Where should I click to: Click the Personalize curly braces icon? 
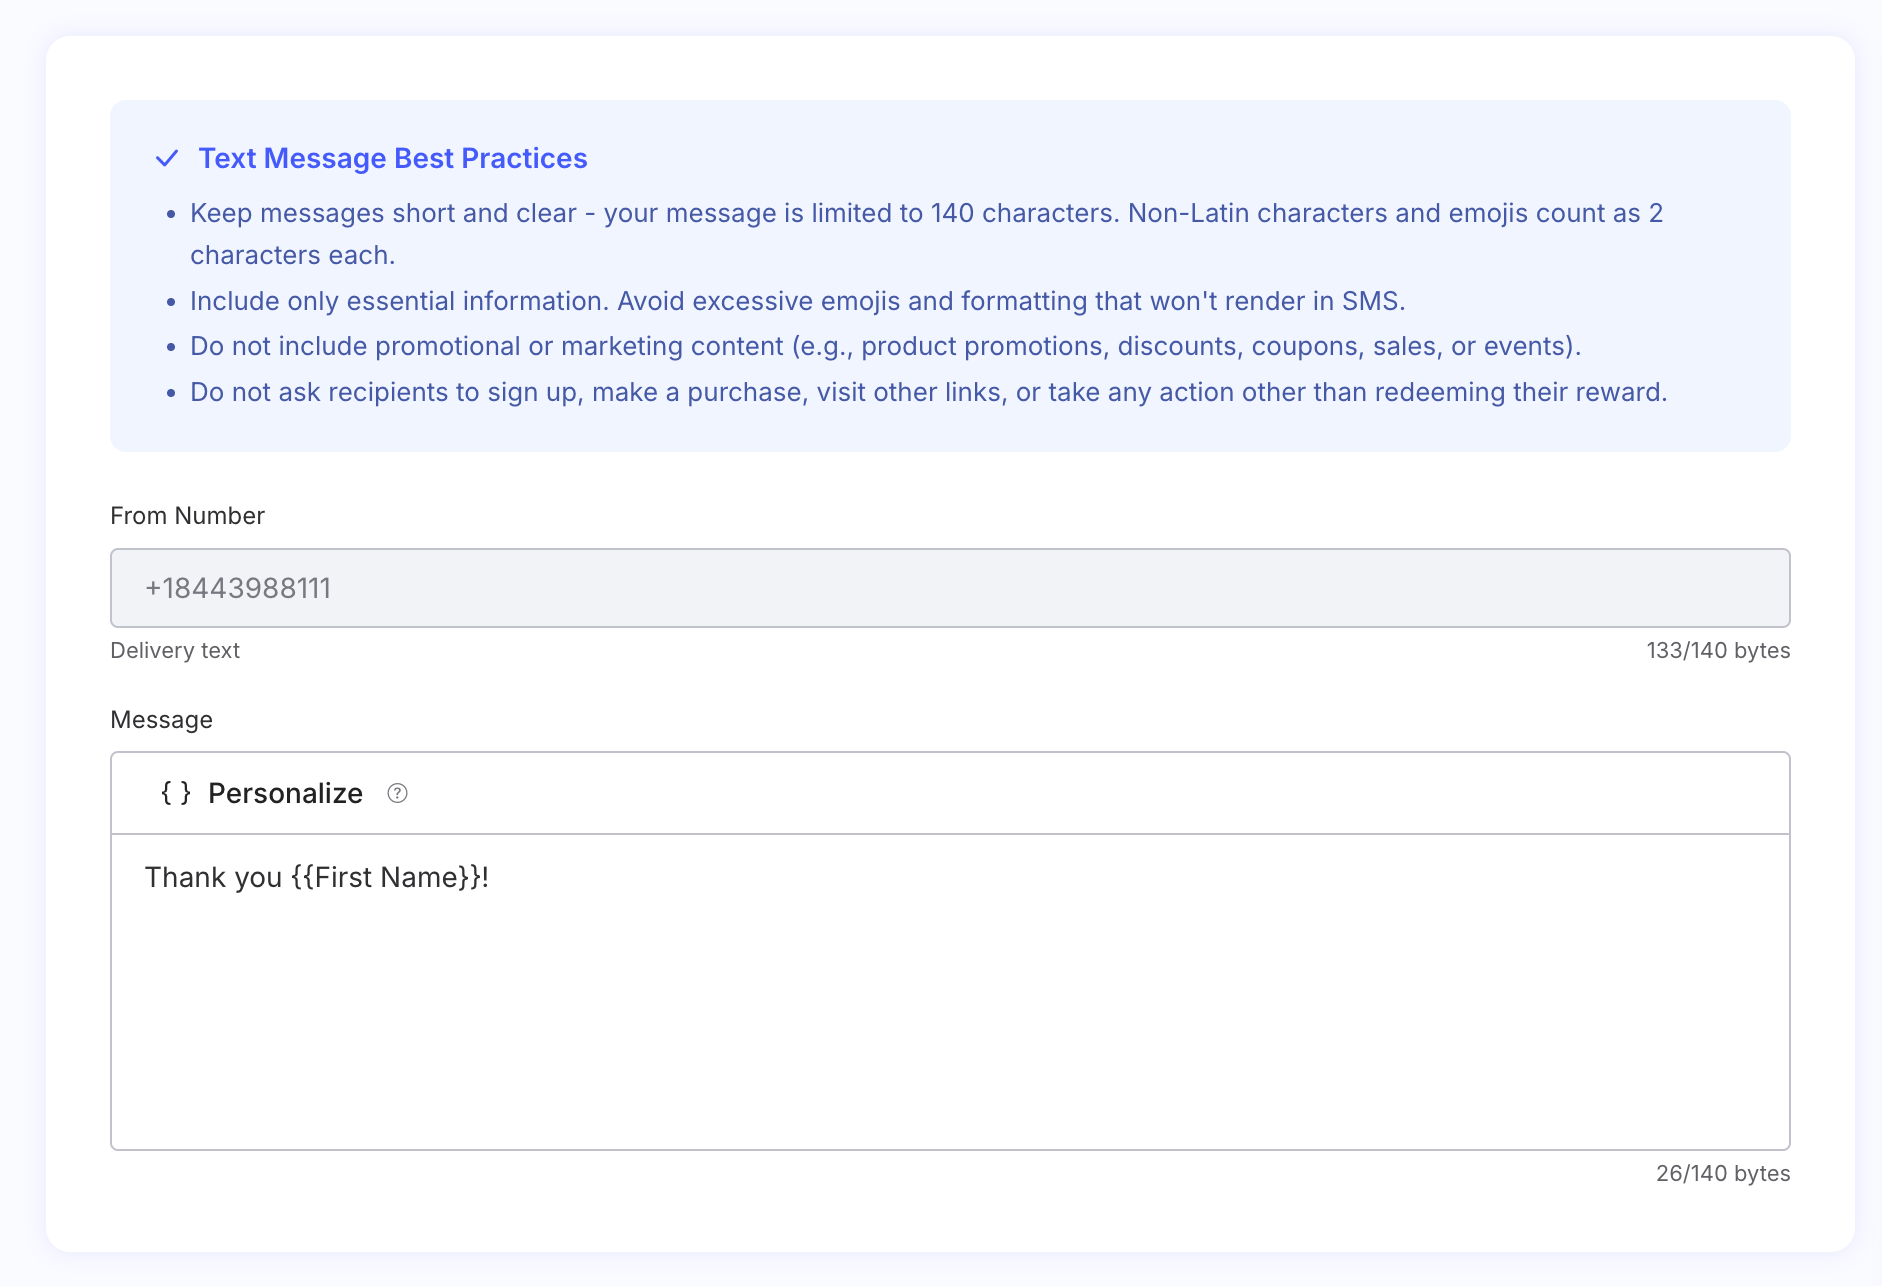click(176, 793)
